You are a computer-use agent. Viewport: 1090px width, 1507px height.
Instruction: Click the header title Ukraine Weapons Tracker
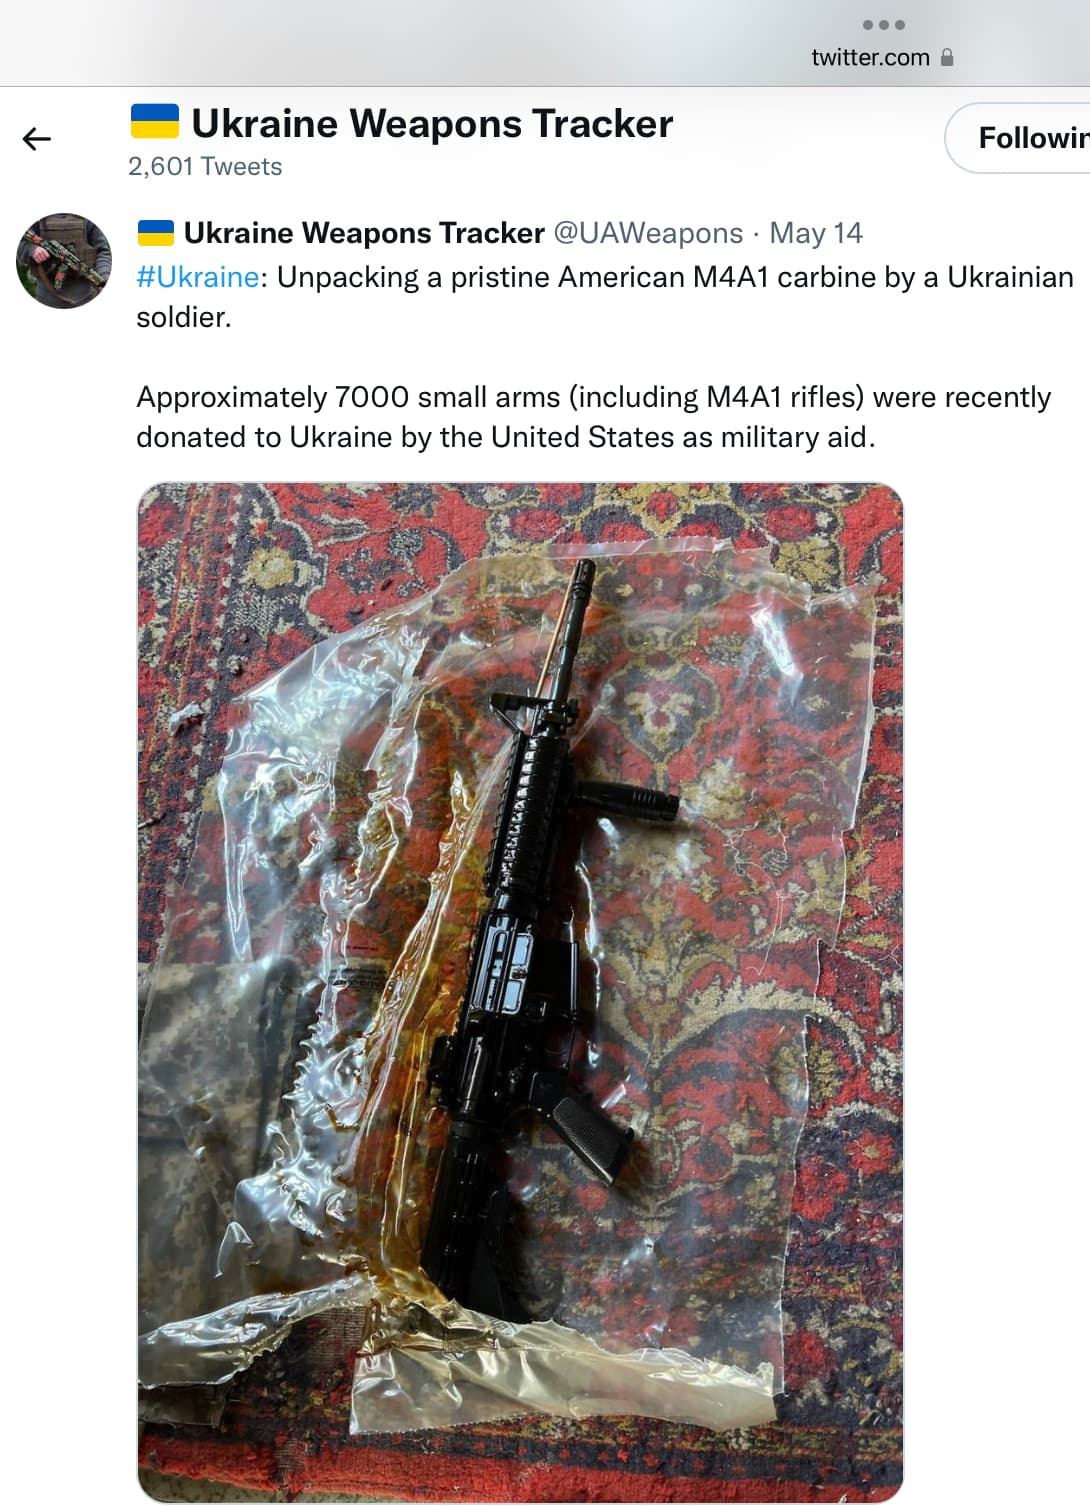[x=432, y=123]
